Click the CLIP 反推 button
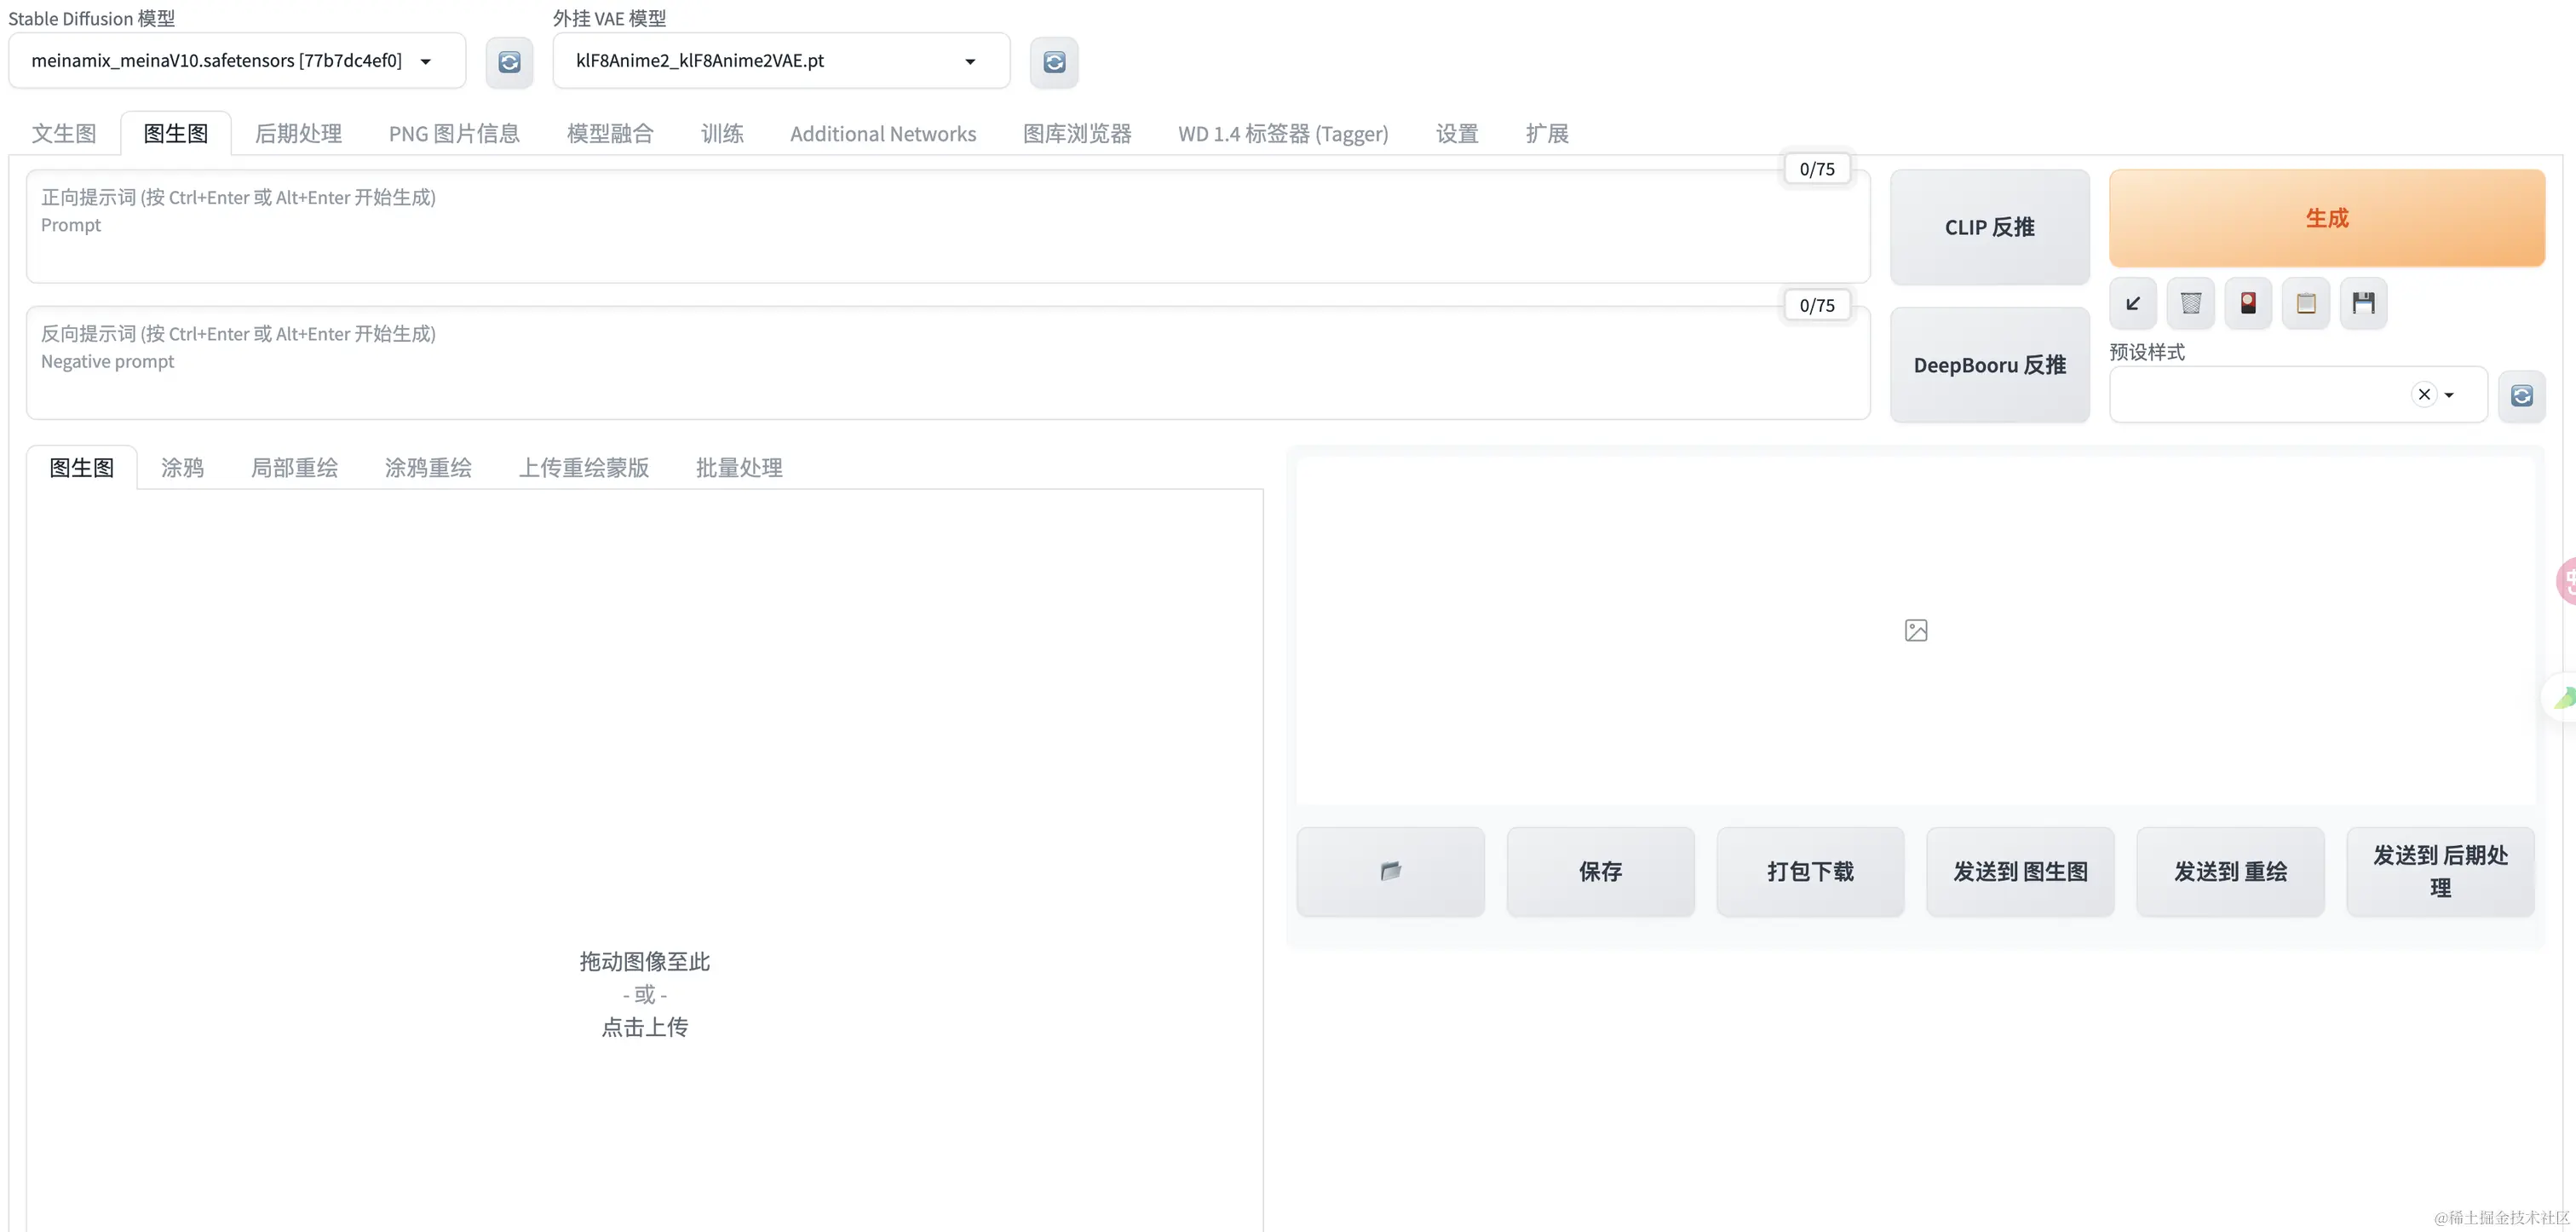 point(1990,227)
